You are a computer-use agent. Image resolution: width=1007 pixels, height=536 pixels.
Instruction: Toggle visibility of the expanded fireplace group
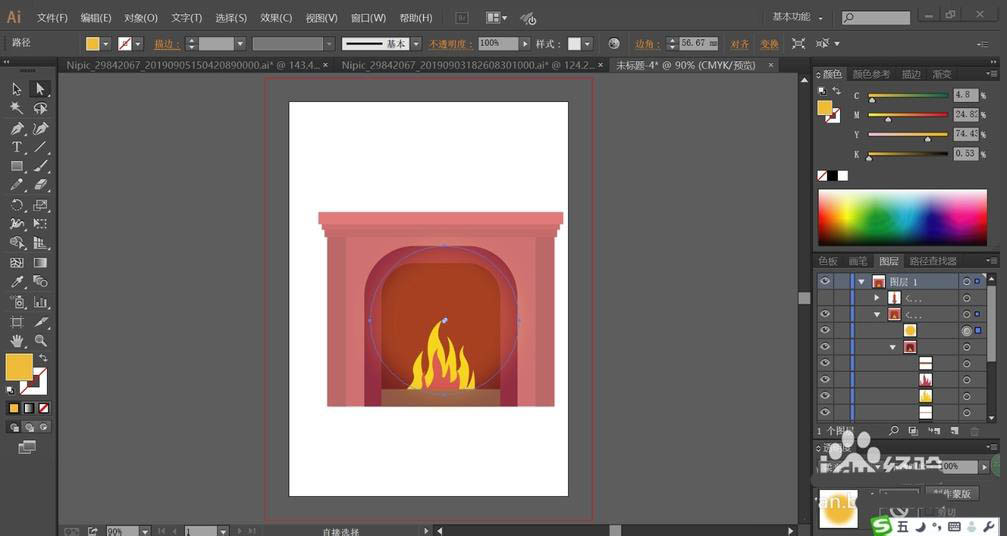pyautogui.click(x=825, y=314)
